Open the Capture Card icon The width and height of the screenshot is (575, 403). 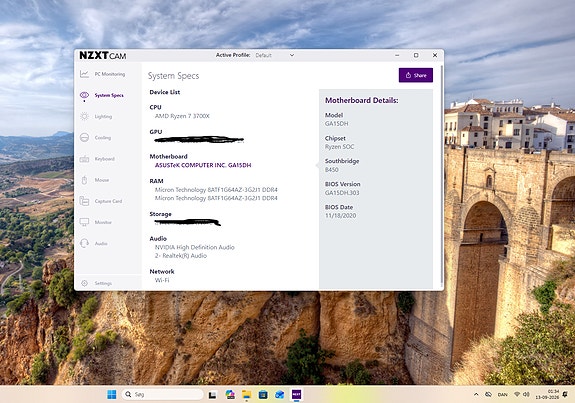(84, 201)
